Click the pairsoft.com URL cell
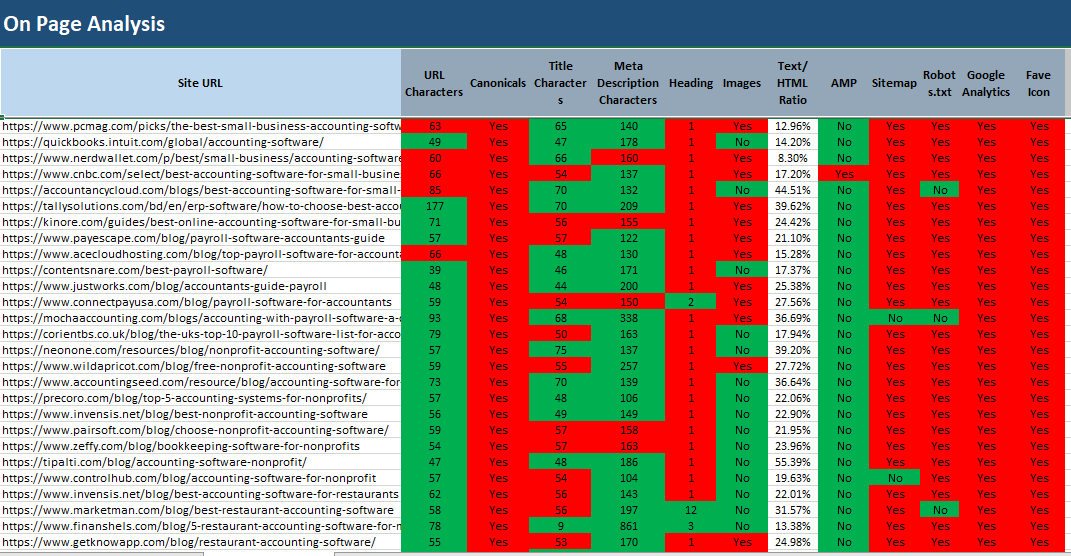The height and width of the screenshot is (556, 1071). pyautogui.click(x=201, y=430)
